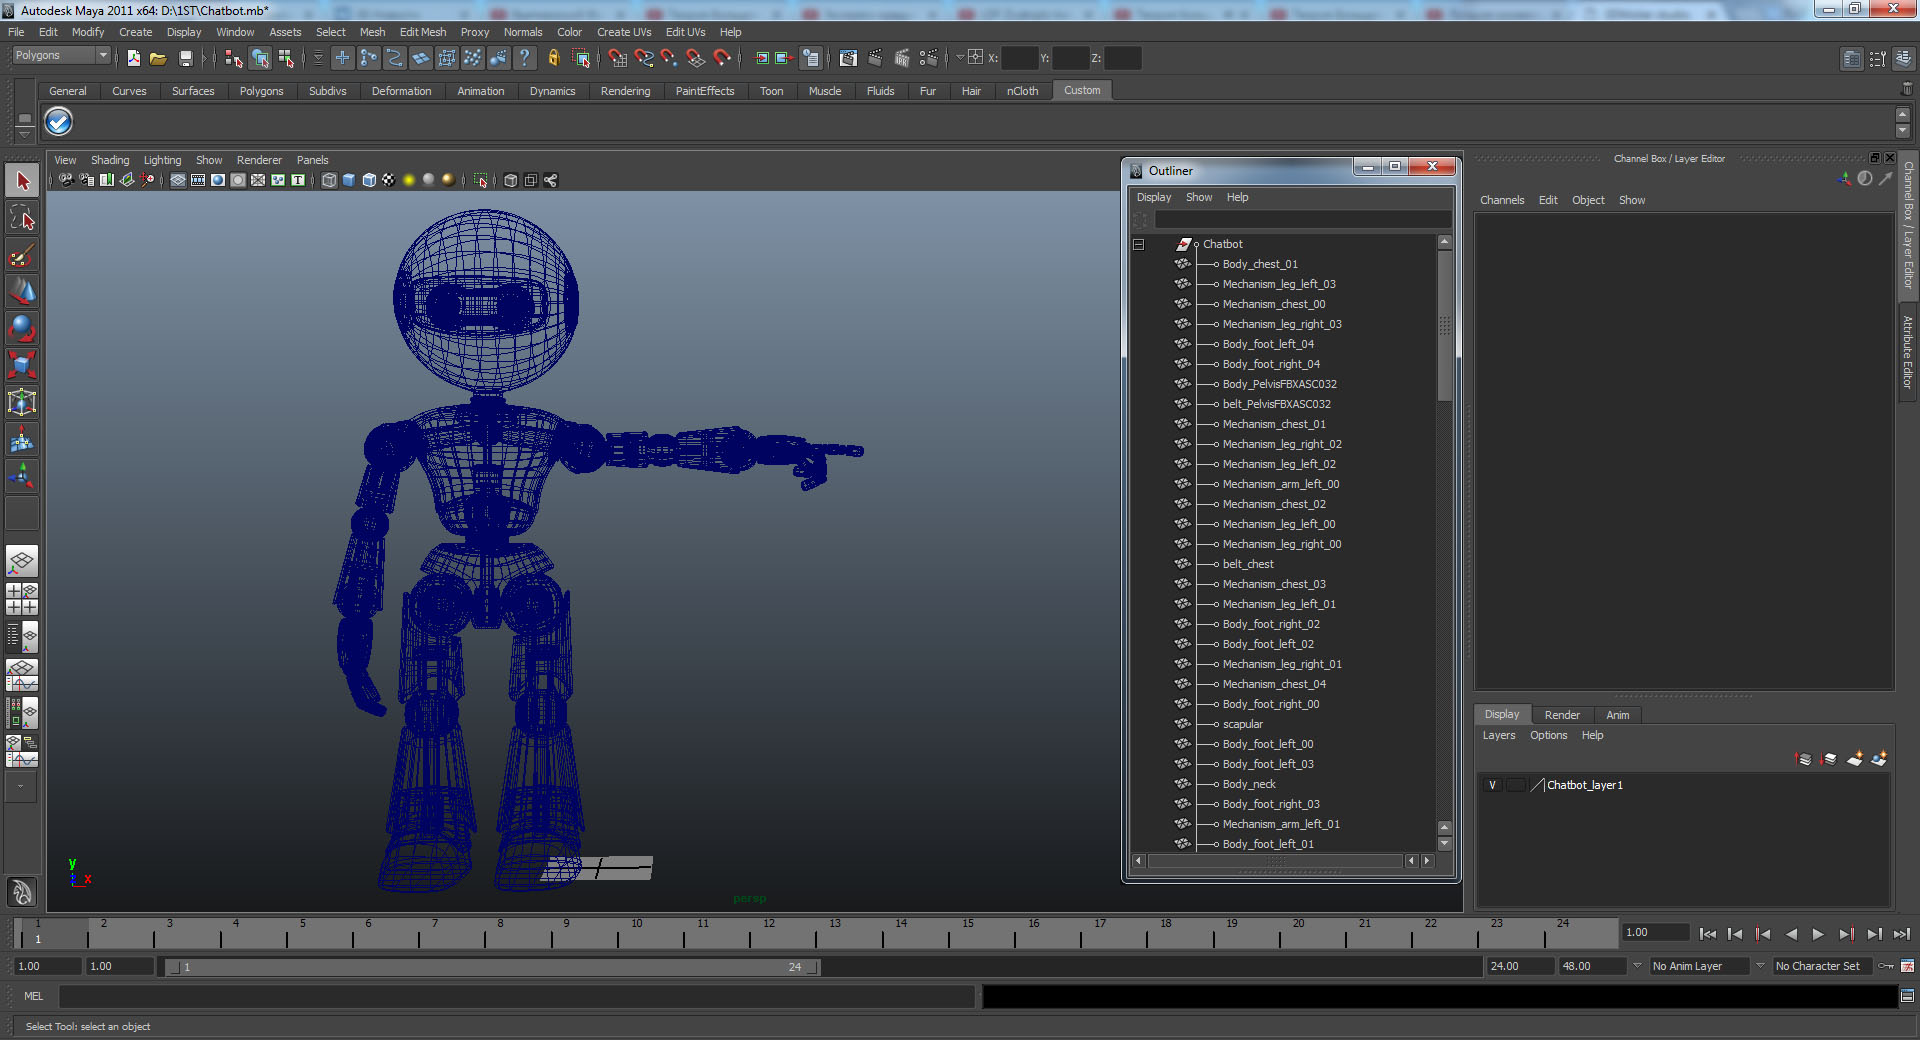Viewport: 1920px width, 1040px height.
Task: Activate the Paint Selection tool
Action: [x=22, y=255]
